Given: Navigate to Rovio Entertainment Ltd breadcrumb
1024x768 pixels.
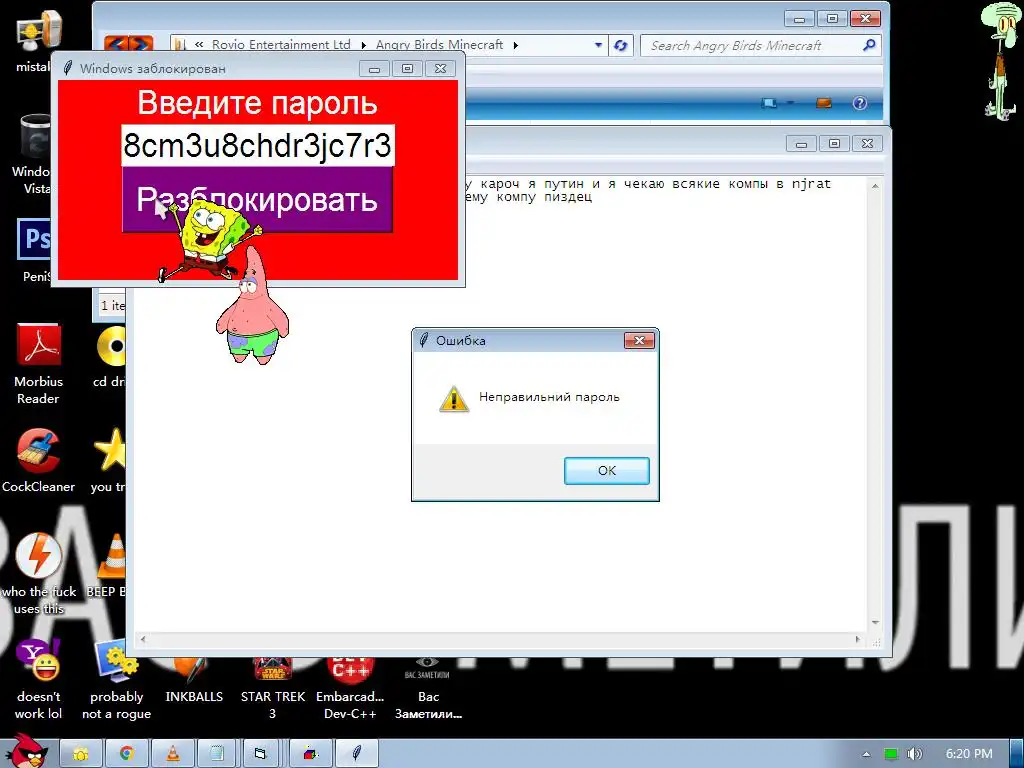Looking at the screenshot, I should coord(281,44).
